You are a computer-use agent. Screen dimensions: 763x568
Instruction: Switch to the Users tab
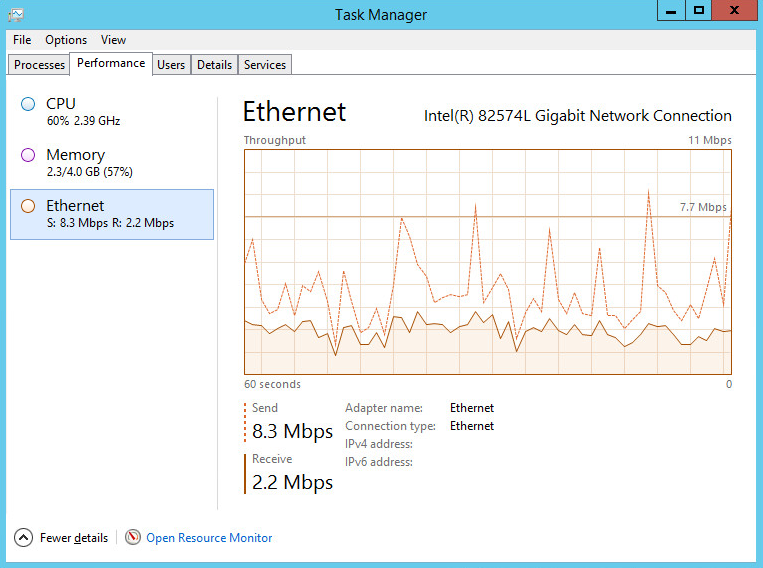[x=171, y=65]
